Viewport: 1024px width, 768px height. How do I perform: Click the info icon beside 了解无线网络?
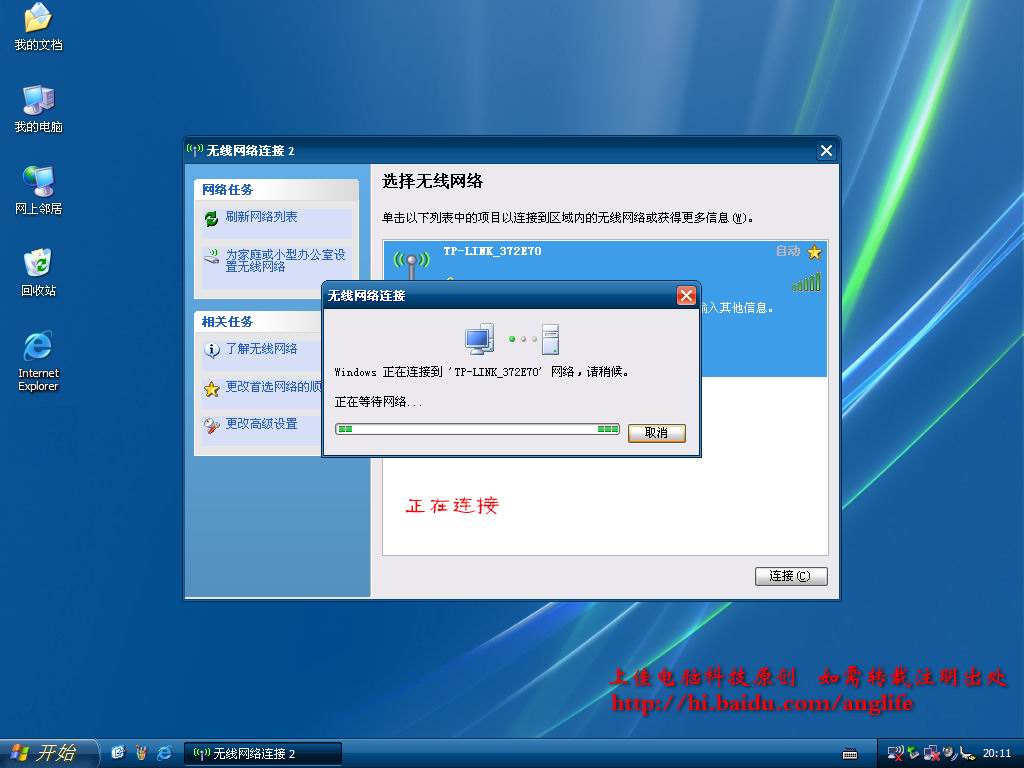tap(212, 350)
